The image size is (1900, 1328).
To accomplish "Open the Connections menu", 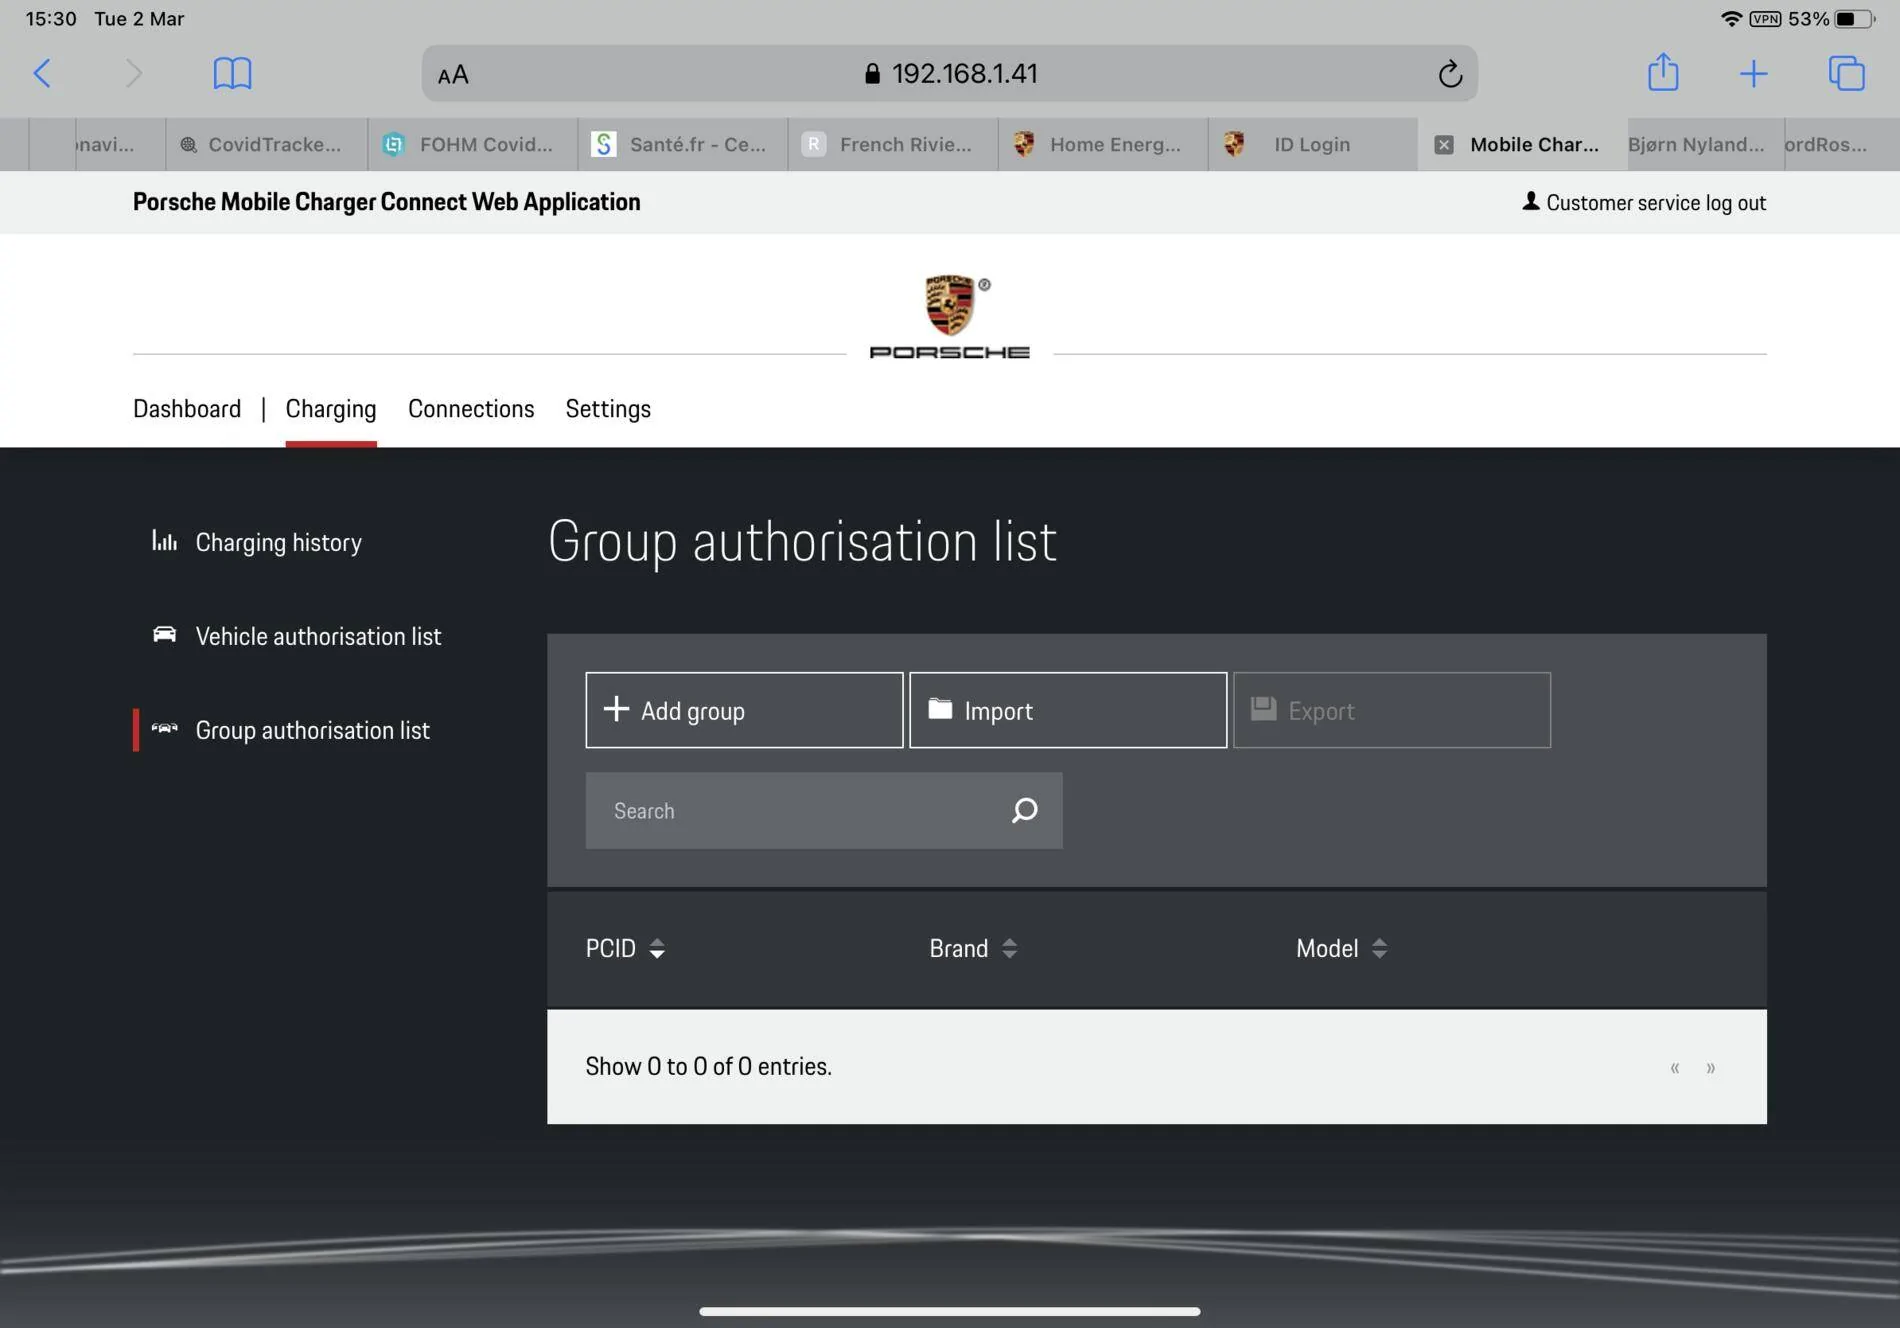I will tap(471, 409).
